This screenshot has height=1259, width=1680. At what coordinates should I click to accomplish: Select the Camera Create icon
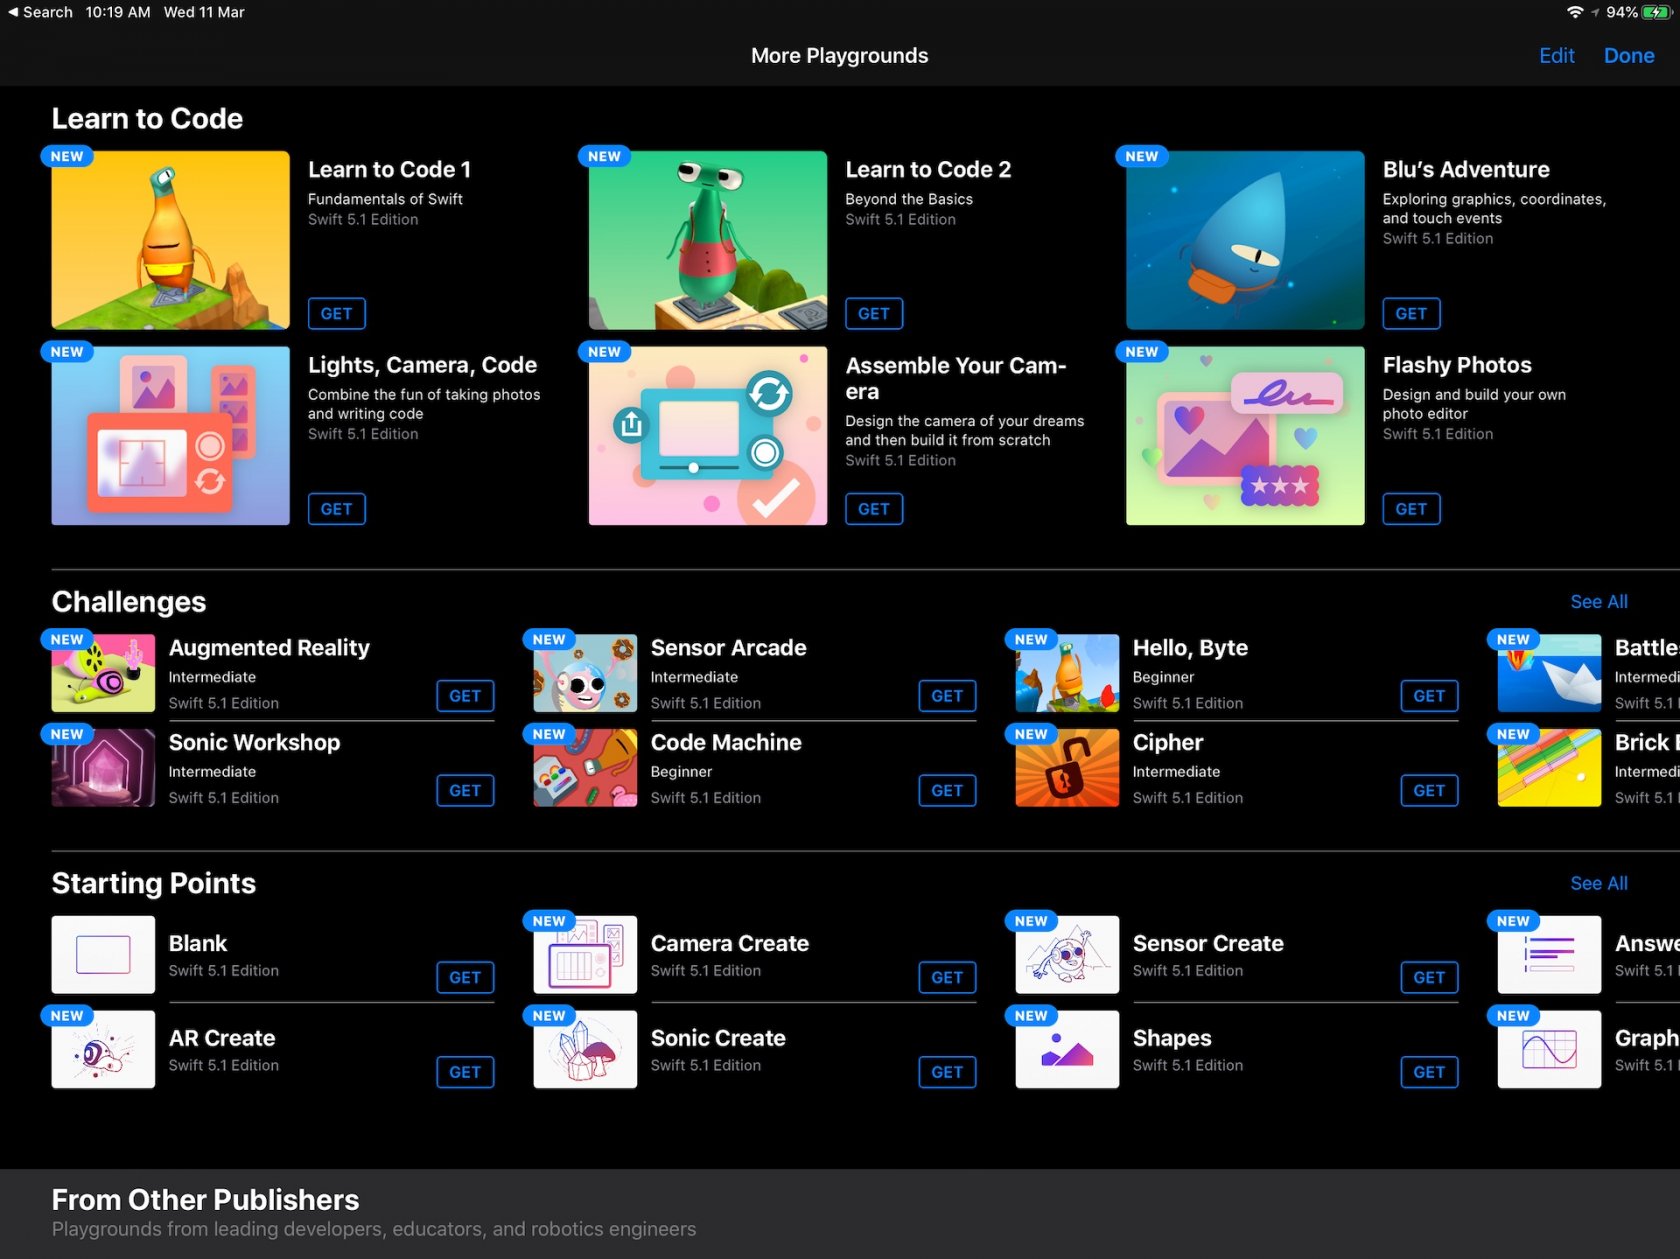pos(584,954)
